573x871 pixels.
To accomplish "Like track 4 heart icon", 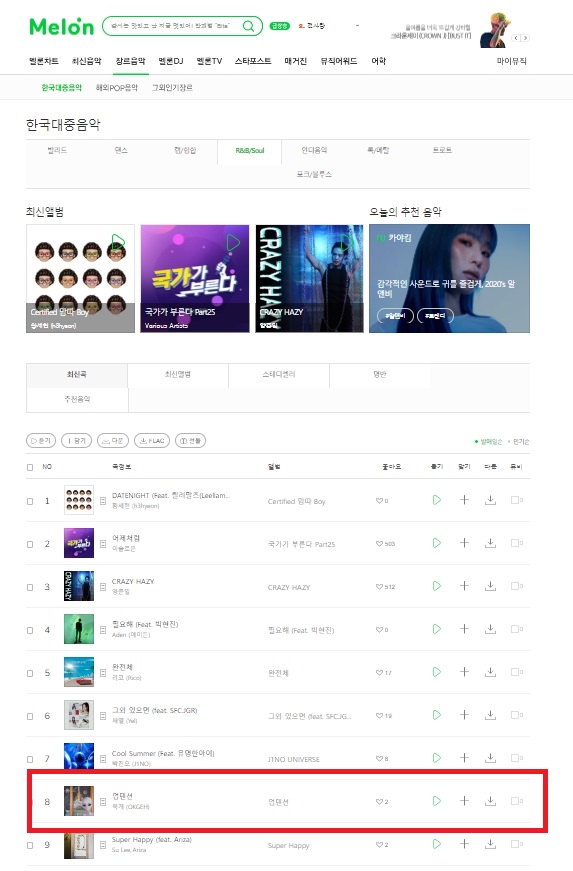I will coord(379,629).
